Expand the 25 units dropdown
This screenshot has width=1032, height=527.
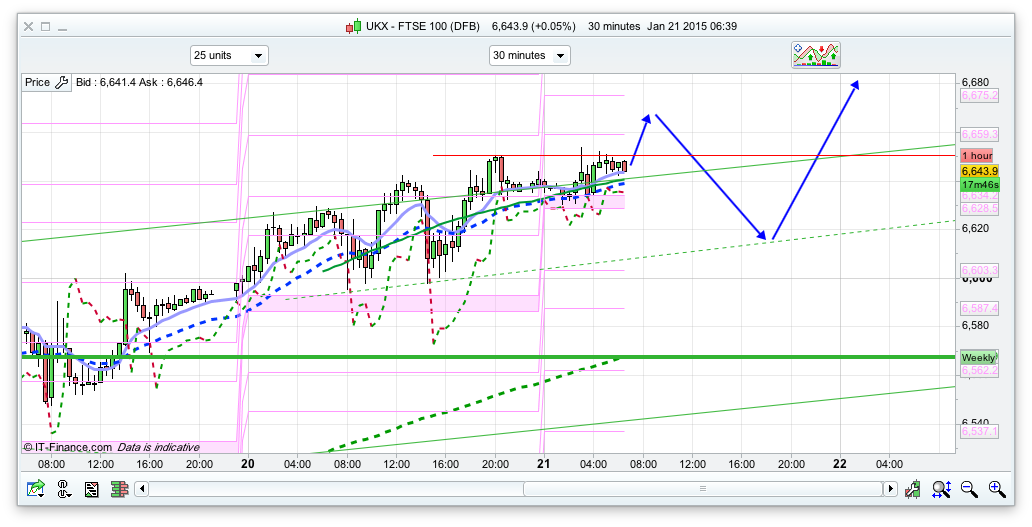click(x=229, y=55)
